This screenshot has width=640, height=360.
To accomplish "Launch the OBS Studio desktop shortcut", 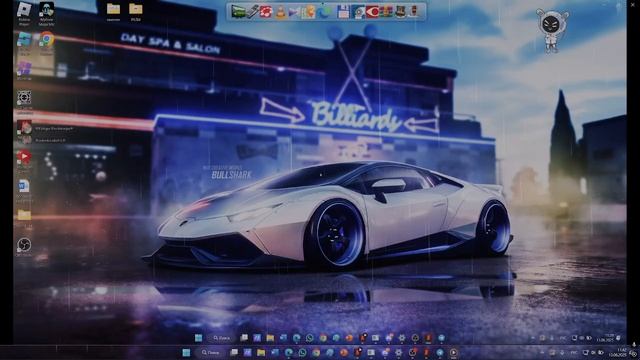I will coord(24,244).
